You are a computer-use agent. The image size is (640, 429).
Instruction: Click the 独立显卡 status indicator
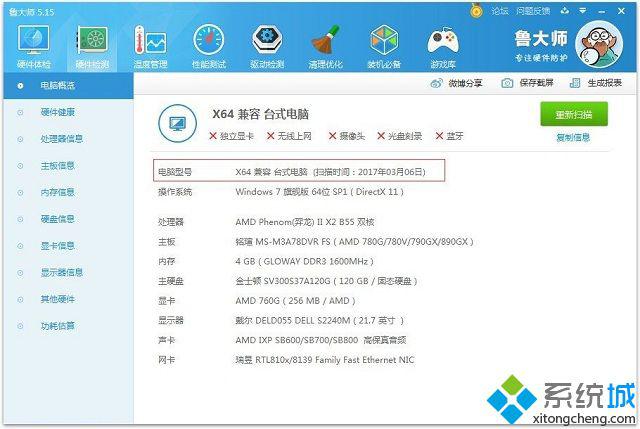231,136
